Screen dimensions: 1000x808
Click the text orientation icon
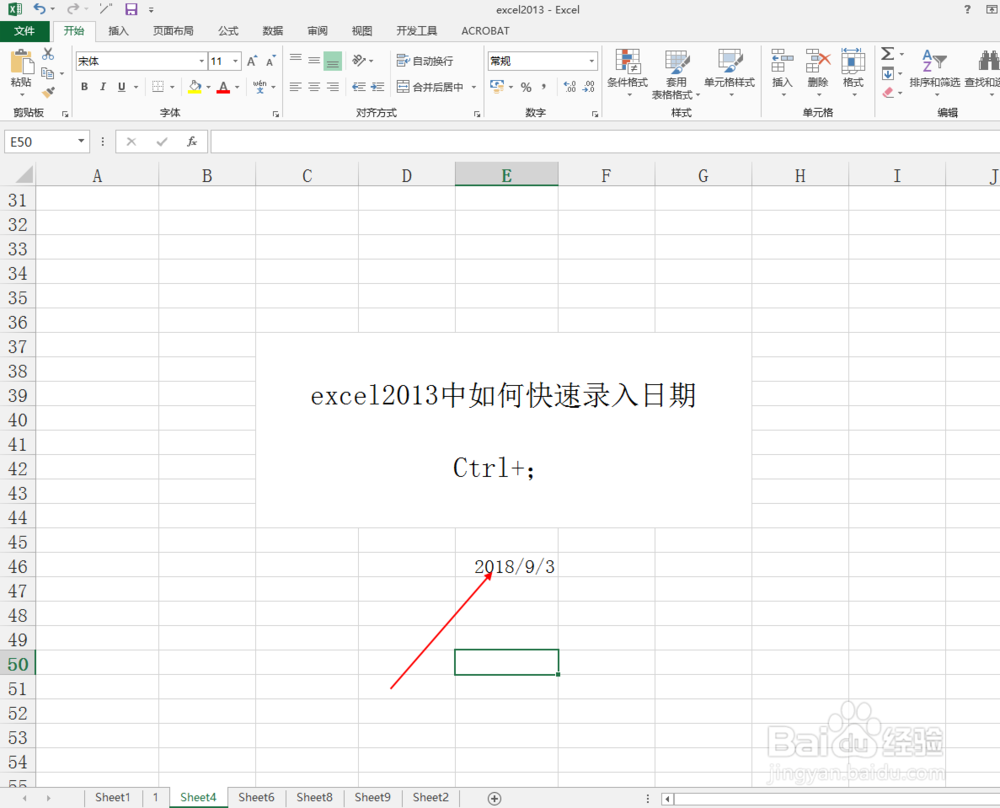click(x=359, y=61)
